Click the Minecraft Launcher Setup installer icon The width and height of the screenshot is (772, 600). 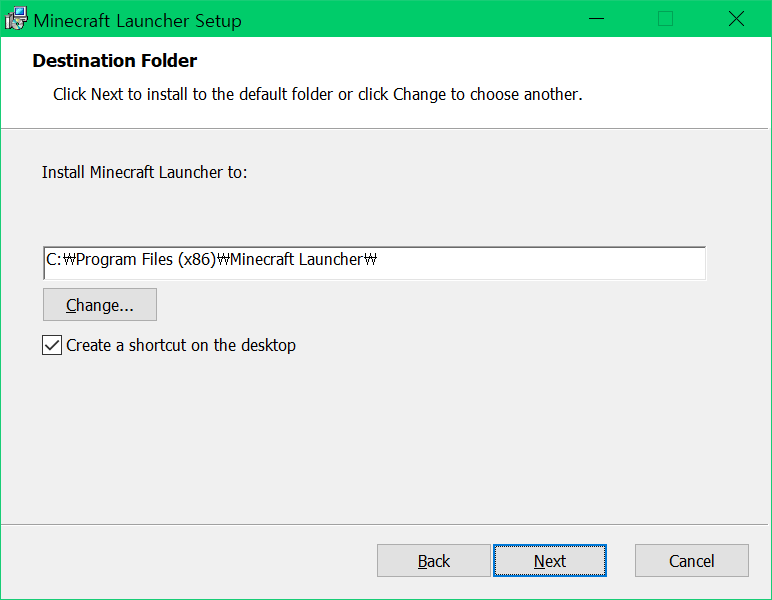click(16, 19)
